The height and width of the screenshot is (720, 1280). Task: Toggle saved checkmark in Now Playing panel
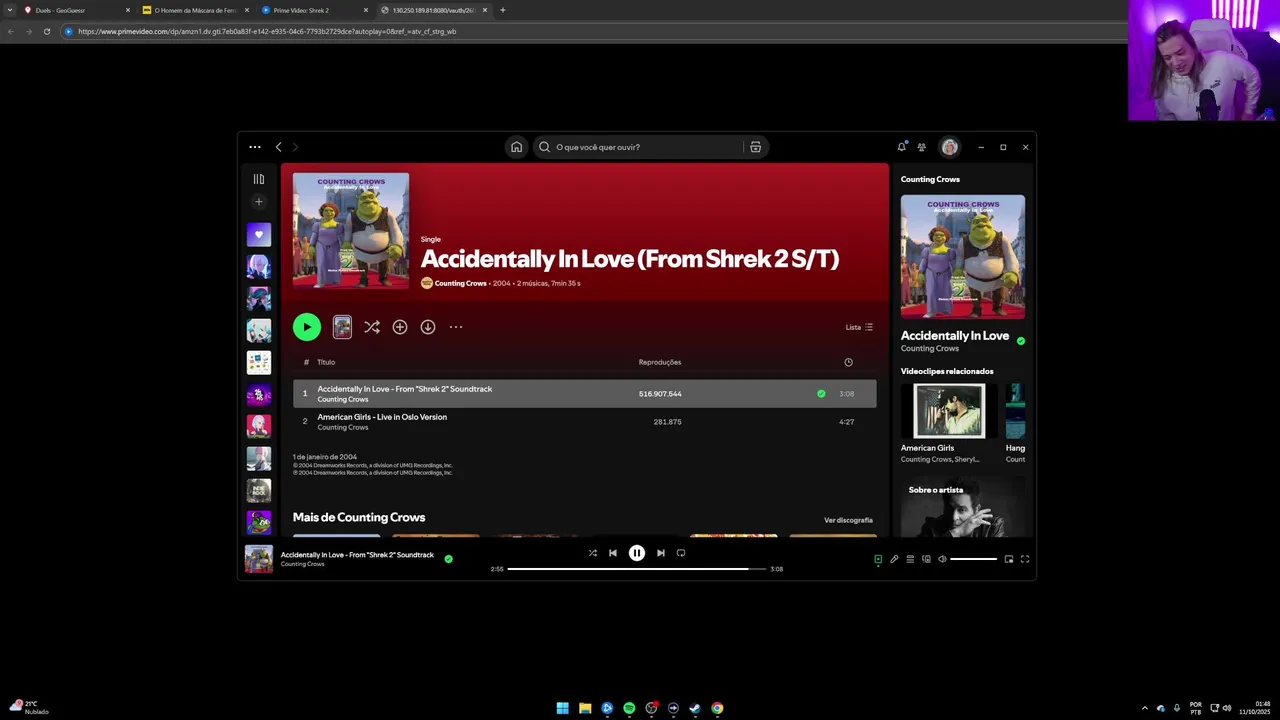pyautogui.click(x=1021, y=341)
